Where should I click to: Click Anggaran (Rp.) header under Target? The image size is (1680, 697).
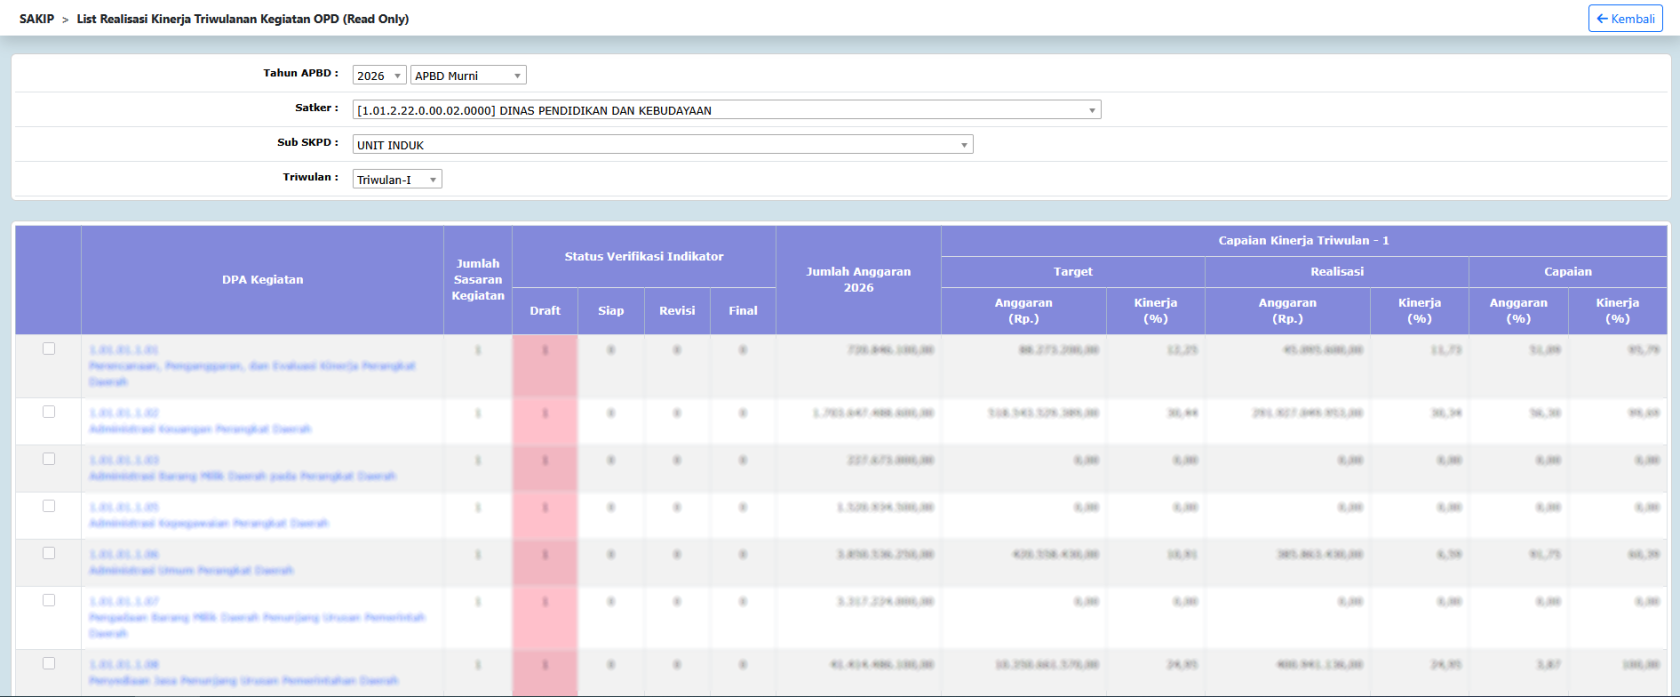(1024, 311)
